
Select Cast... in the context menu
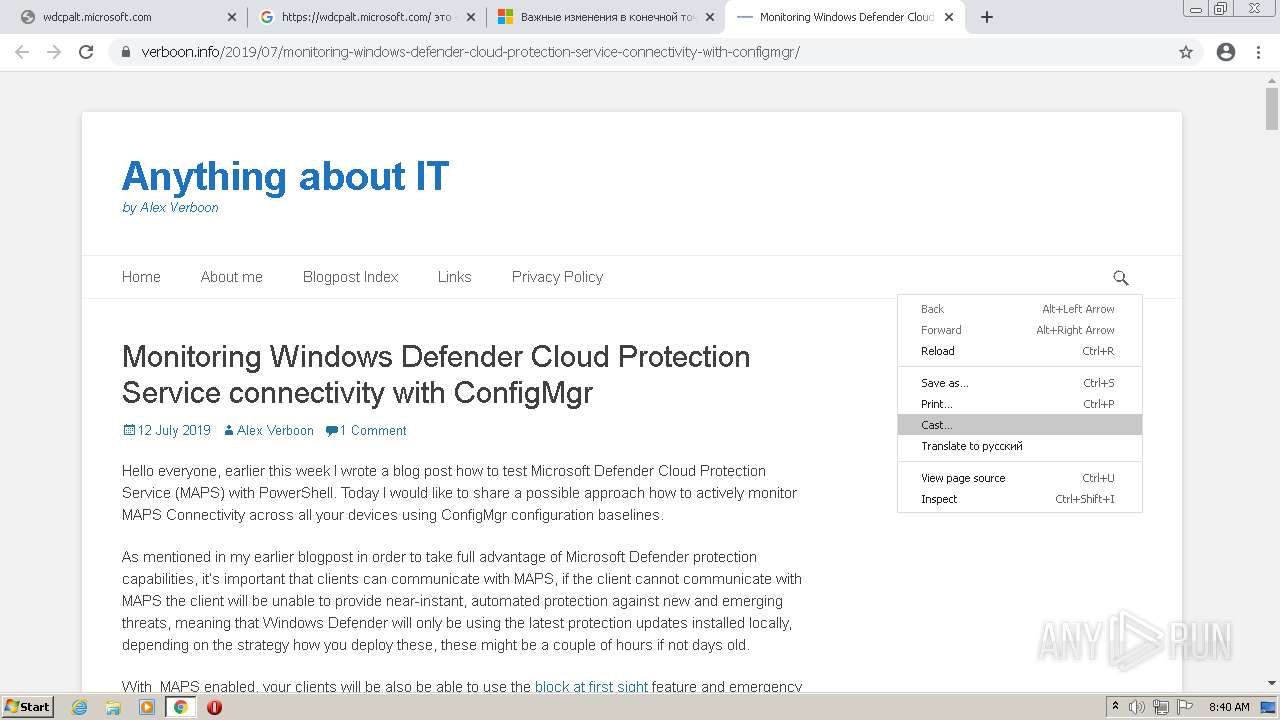point(1020,425)
